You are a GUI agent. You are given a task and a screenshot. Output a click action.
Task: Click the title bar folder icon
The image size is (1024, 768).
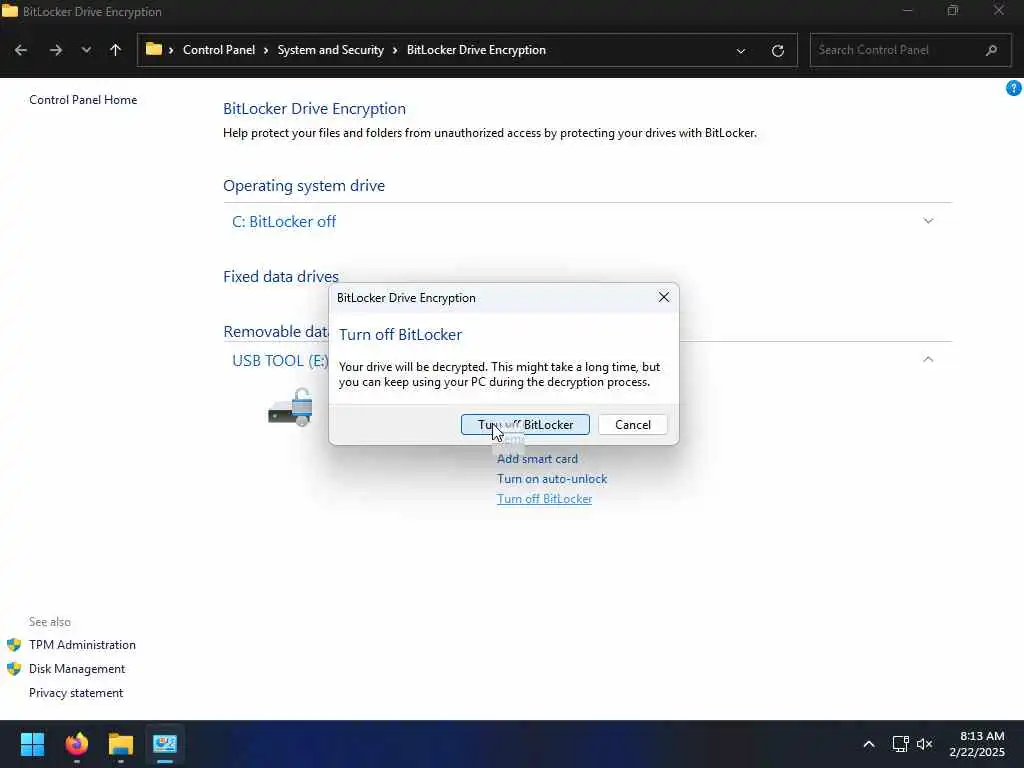pyautogui.click(x=9, y=11)
